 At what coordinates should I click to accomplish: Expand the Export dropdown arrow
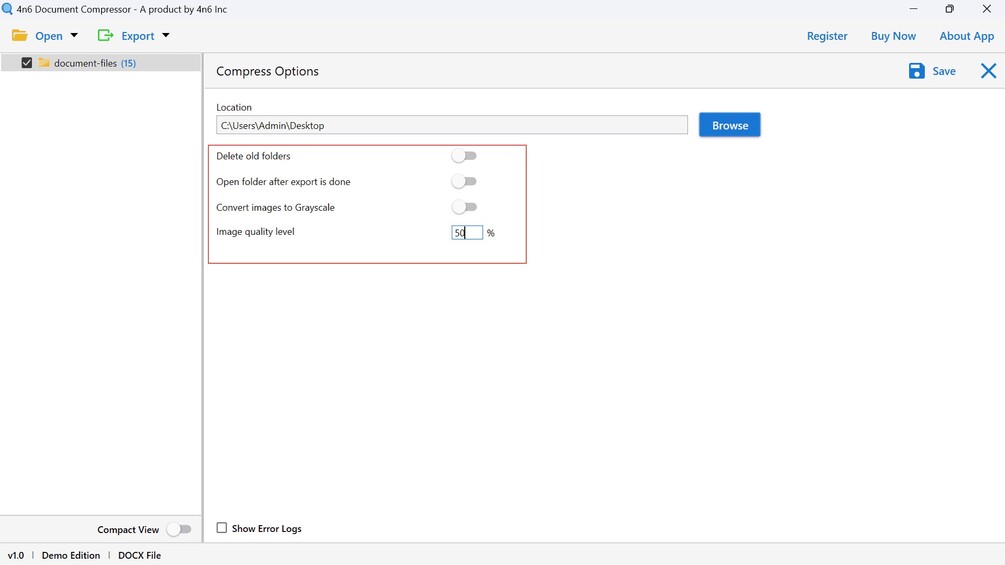coord(166,36)
